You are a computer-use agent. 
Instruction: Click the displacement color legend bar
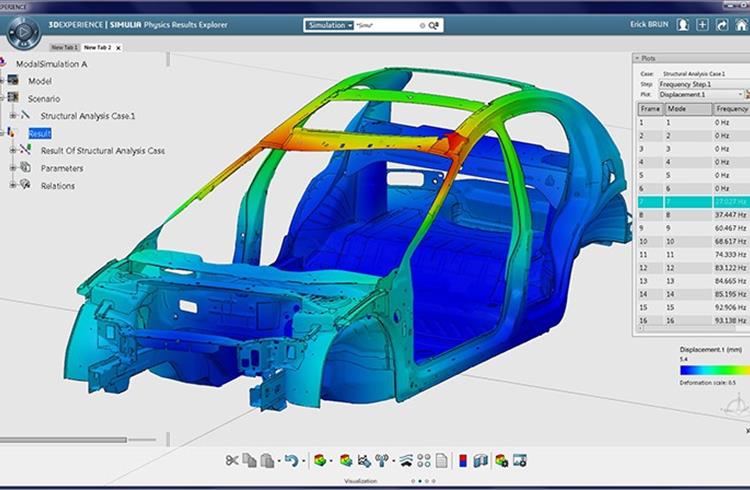coord(715,370)
